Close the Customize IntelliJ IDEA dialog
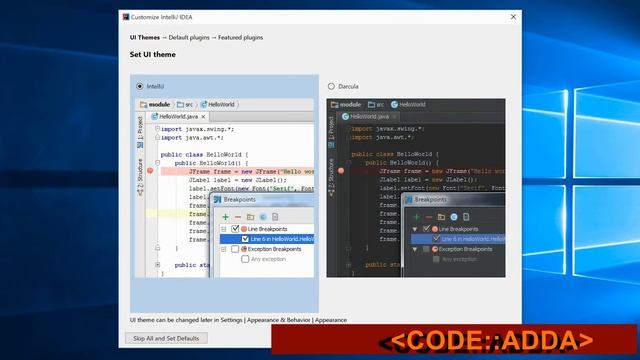Image resolution: width=640 pixels, height=360 pixels. point(513,17)
